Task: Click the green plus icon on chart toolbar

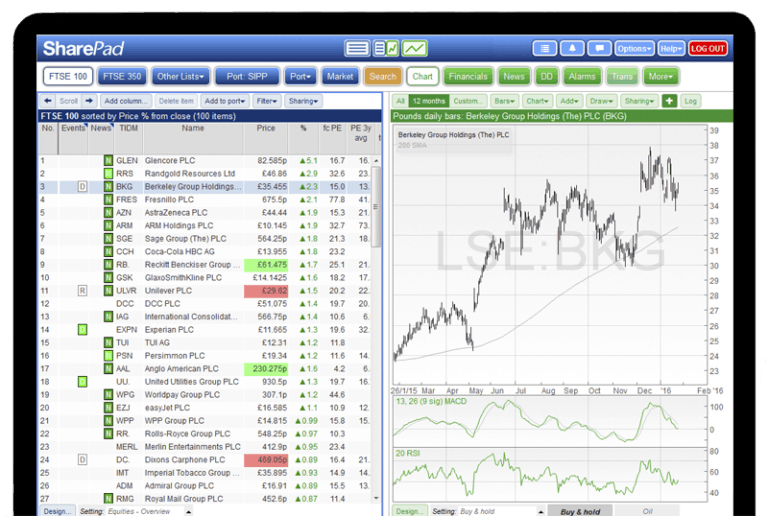Action: coord(669,101)
